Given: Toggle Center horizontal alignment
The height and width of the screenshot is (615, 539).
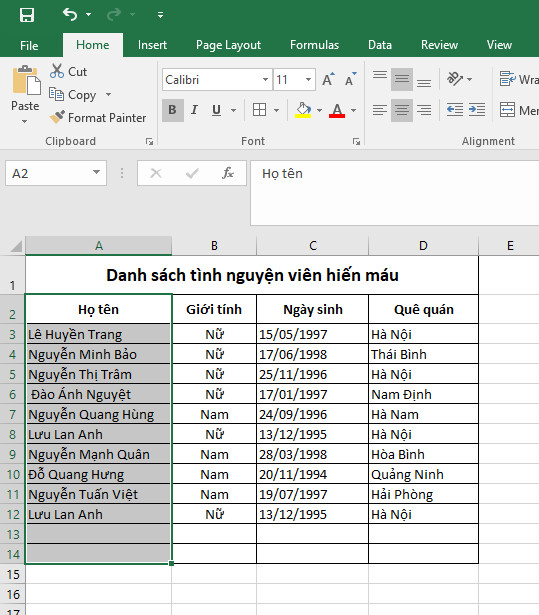Looking at the screenshot, I should [x=402, y=110].
